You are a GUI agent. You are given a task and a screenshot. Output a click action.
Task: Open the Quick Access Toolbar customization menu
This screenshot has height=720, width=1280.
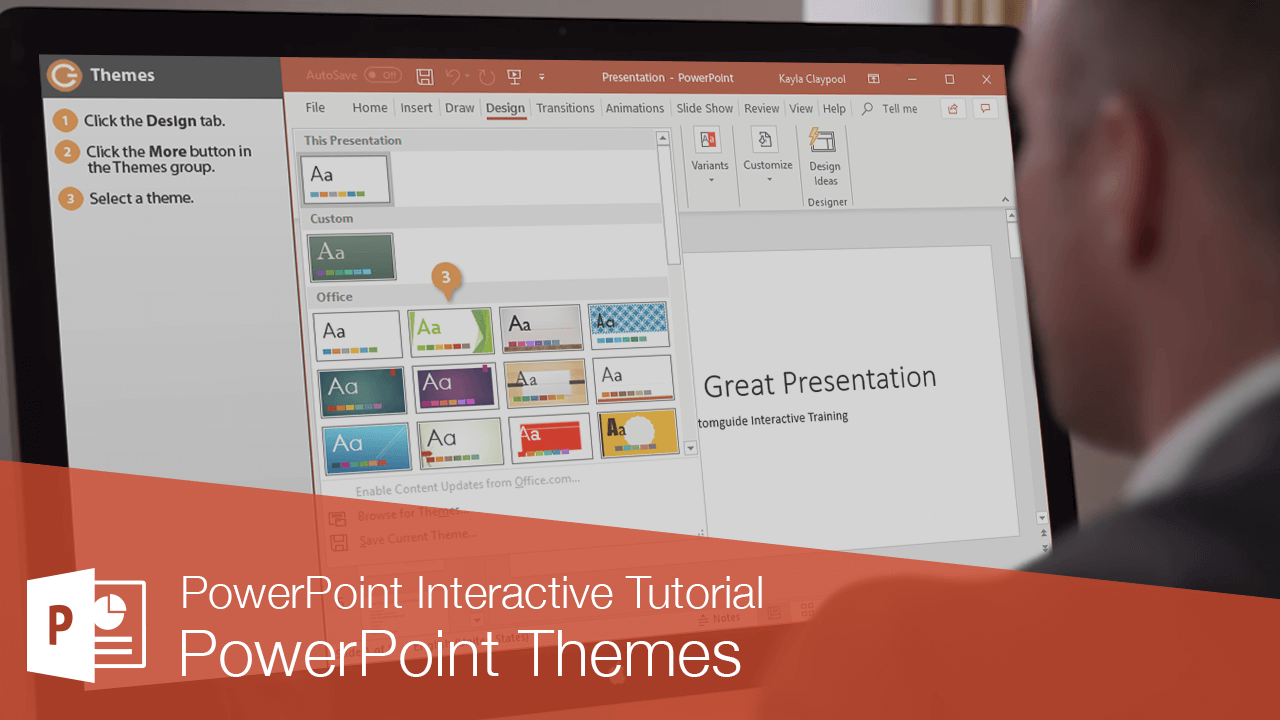tap(542, 78)
